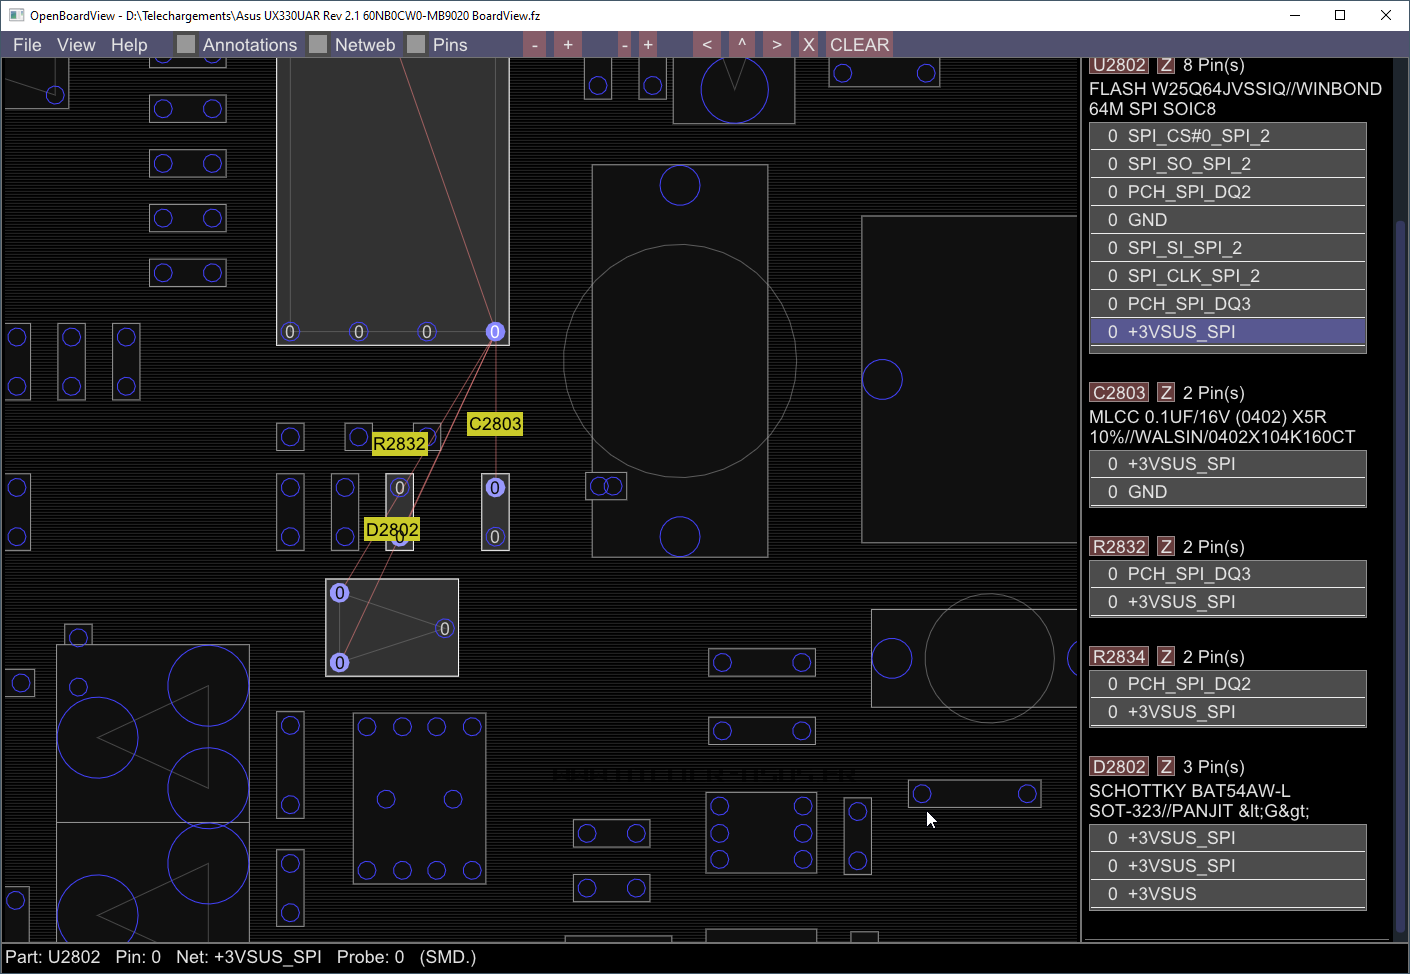Click the Z button beside R2834
Image resolution: width=1410 pixels, height=974 pixels.
1165,657
